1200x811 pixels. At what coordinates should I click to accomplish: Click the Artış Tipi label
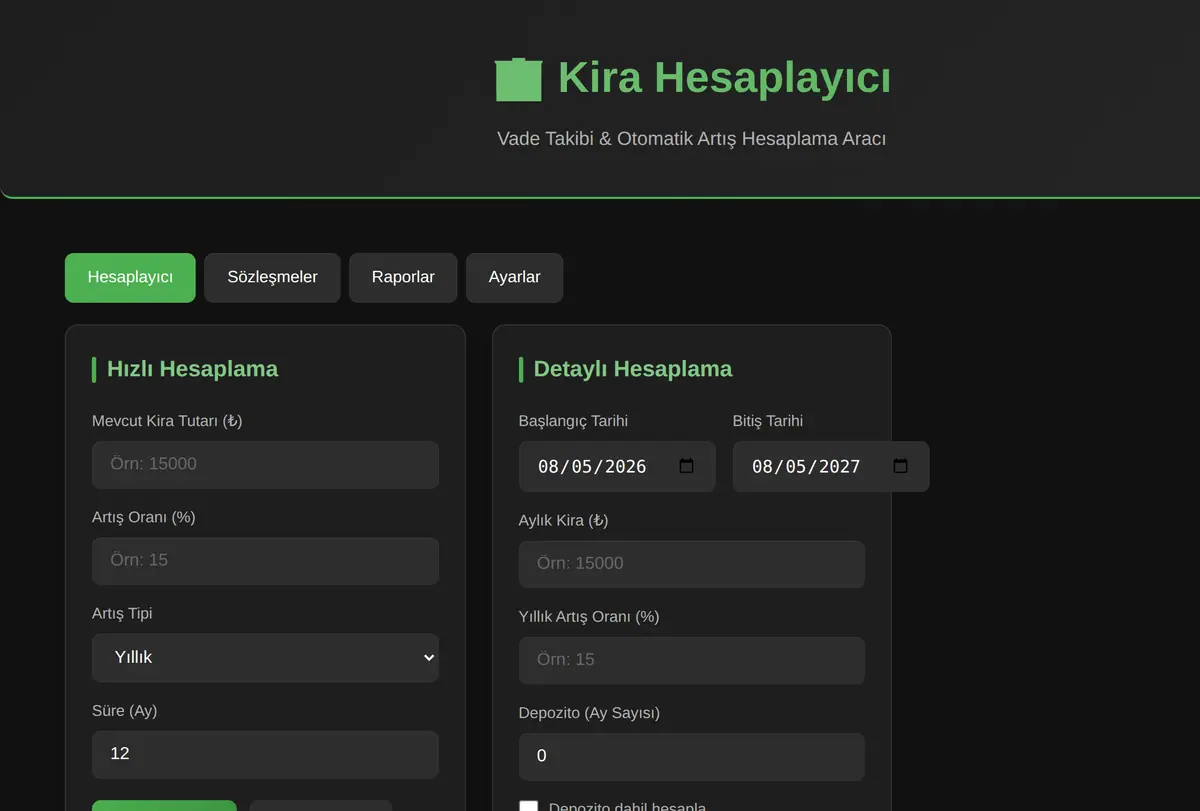122,613
